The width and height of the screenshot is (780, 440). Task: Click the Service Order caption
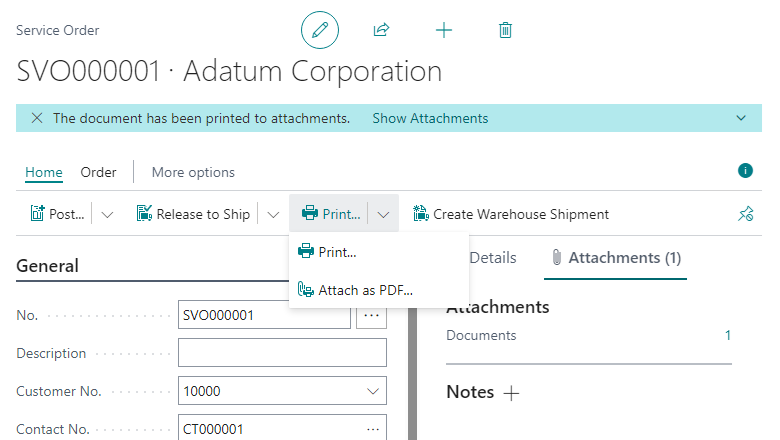(x=57, y=30)
